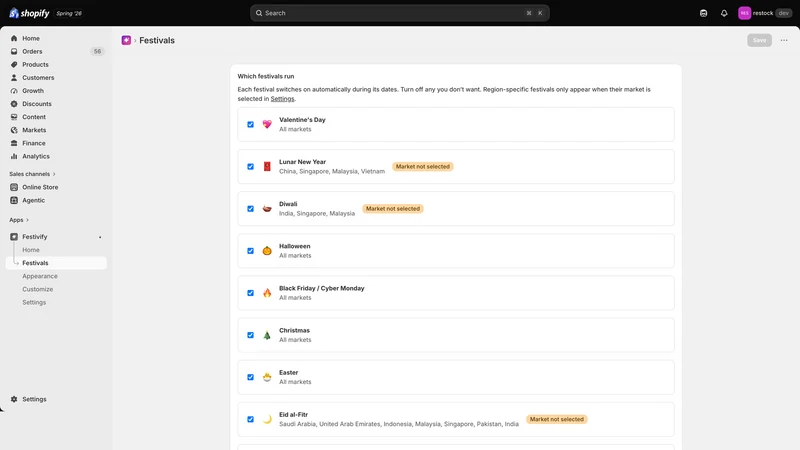Screen dimensions: 800x450
Task: Click the Festivals page title
Action: pyautogui.click(x=157, y=40)
